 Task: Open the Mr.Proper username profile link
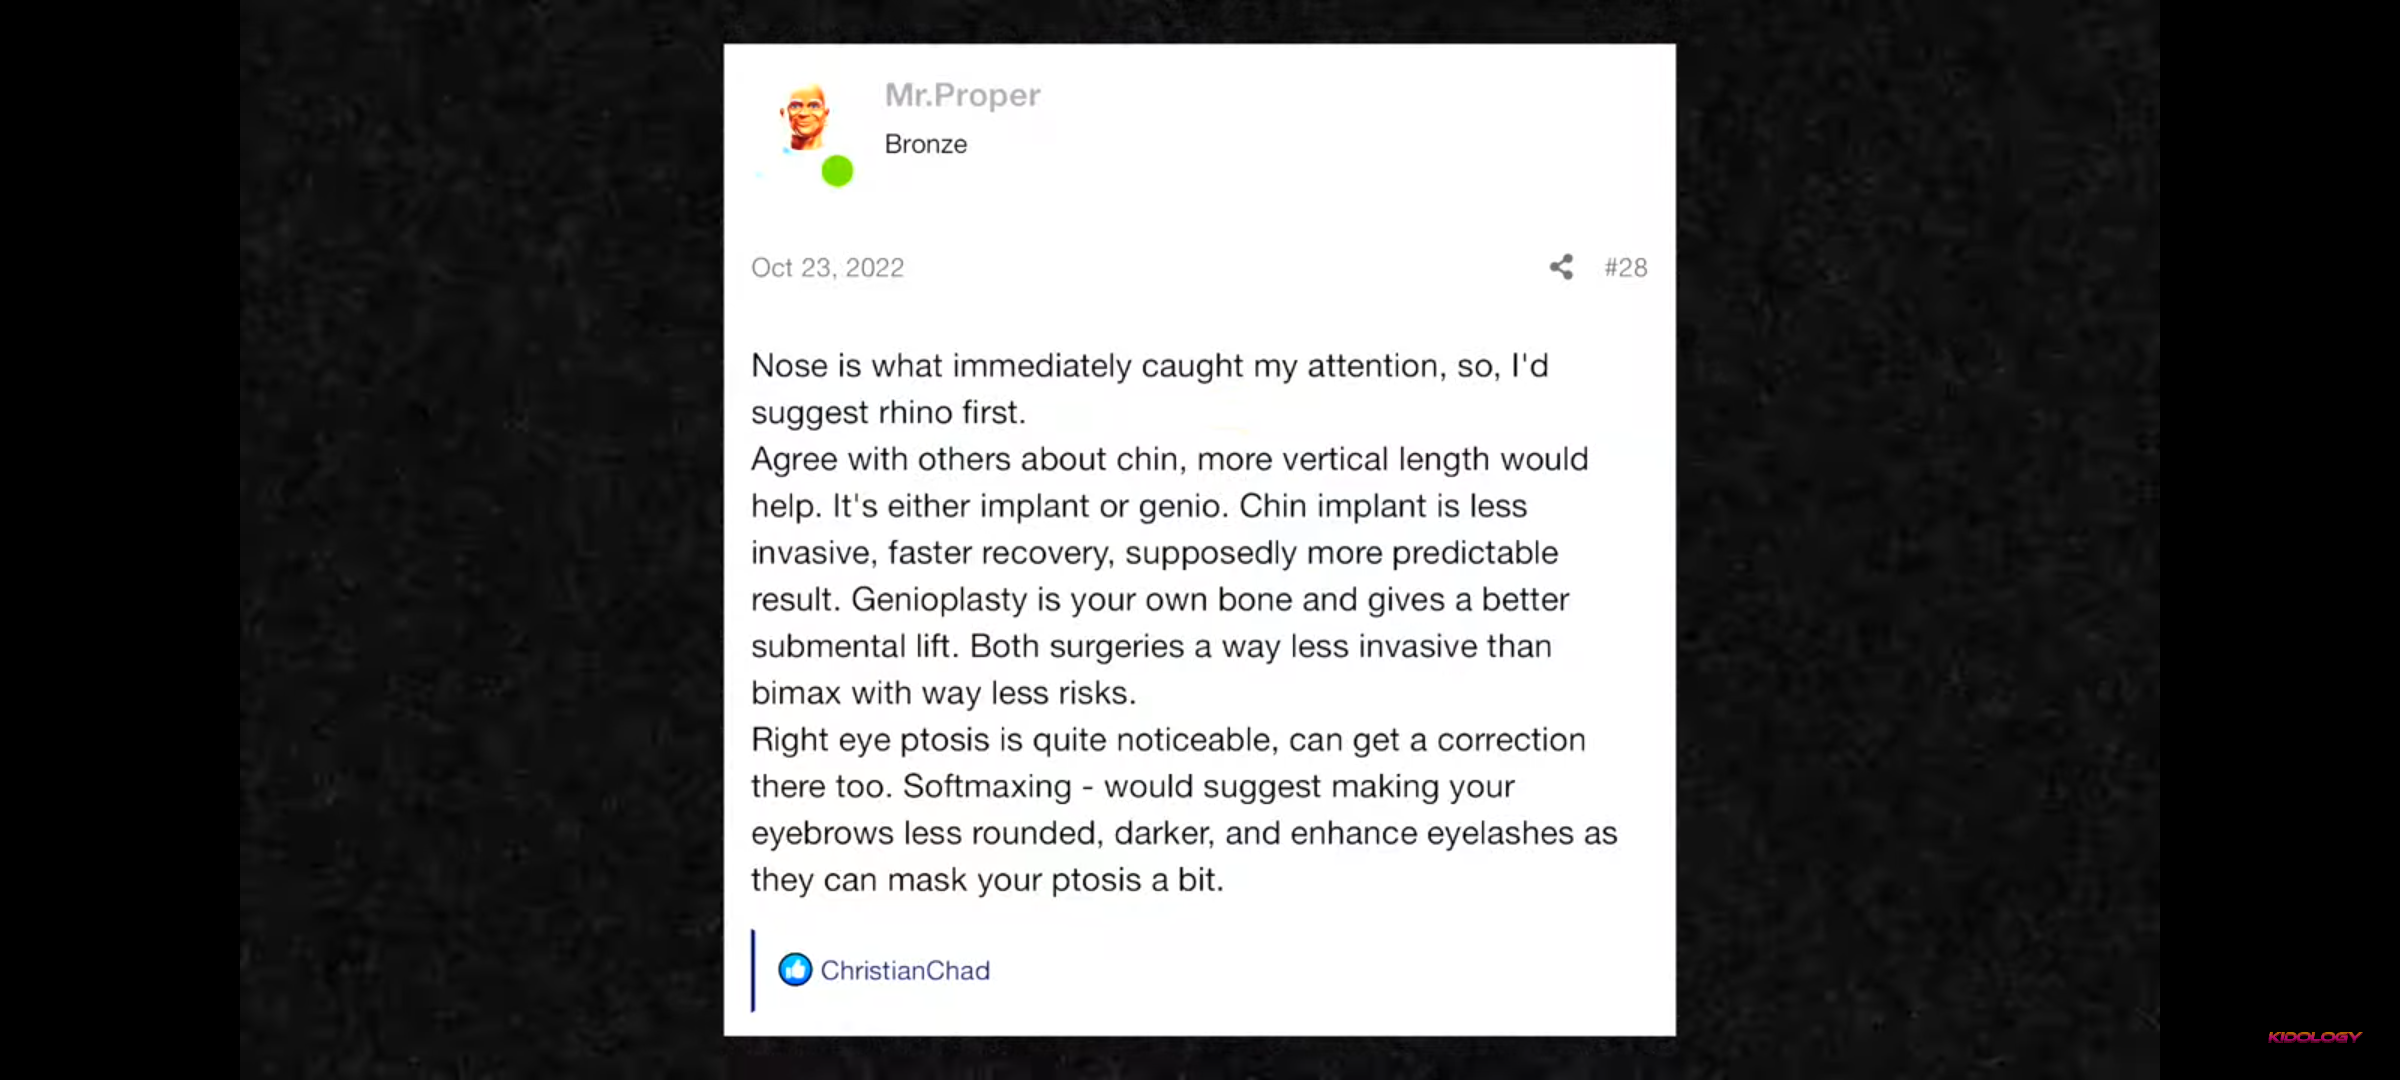point(962,95)
